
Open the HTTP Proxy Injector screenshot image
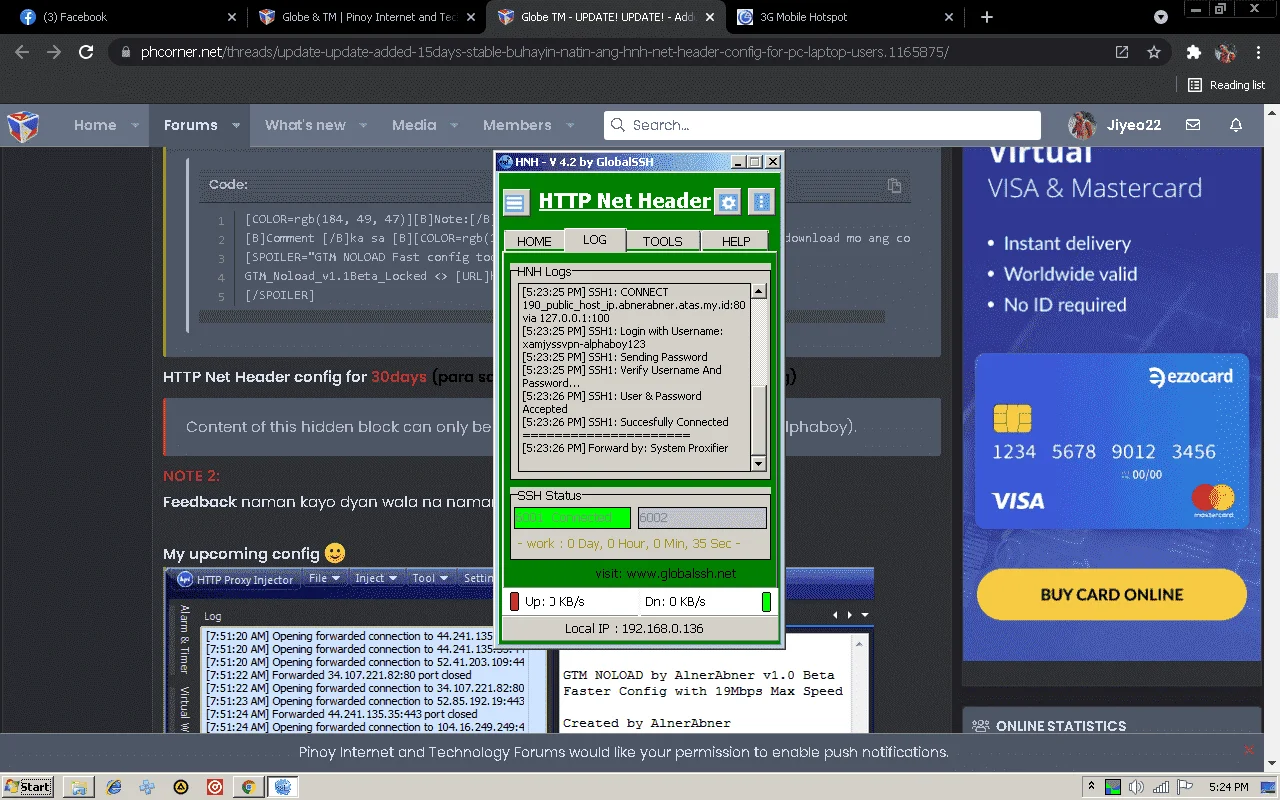[519, 651]
